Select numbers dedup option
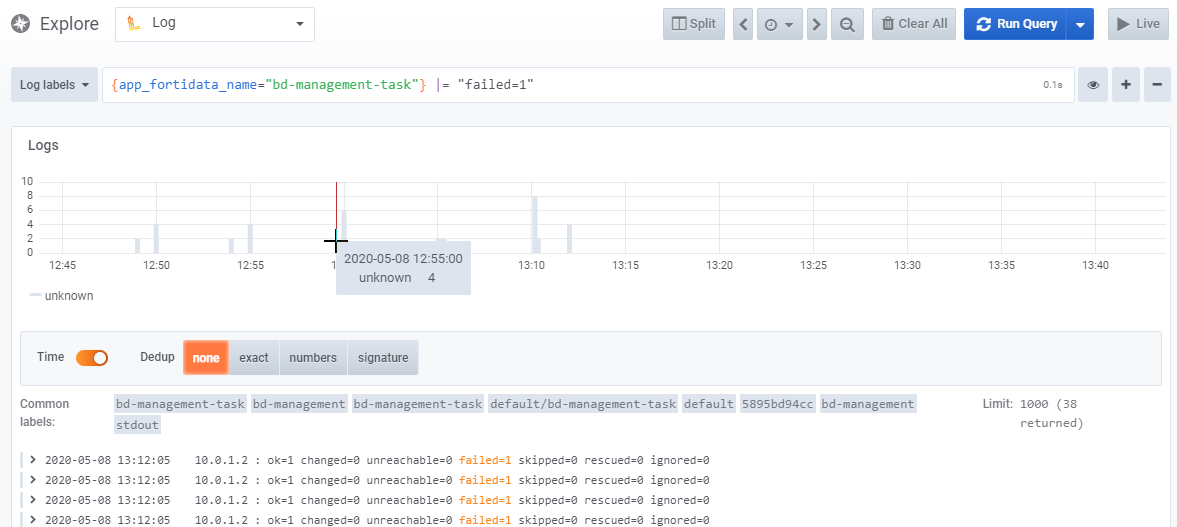This screenshot has width=1177, height=527. pos(313,357)
